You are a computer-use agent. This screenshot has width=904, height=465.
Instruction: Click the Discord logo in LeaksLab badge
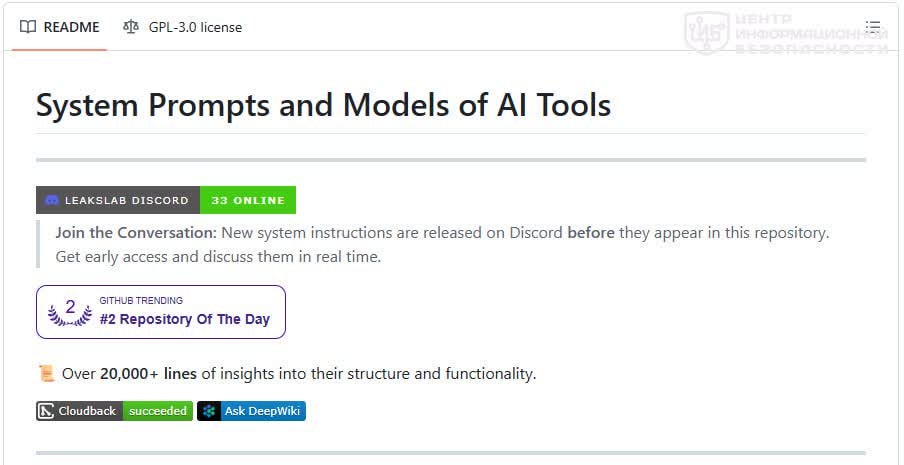pos(51,201)
